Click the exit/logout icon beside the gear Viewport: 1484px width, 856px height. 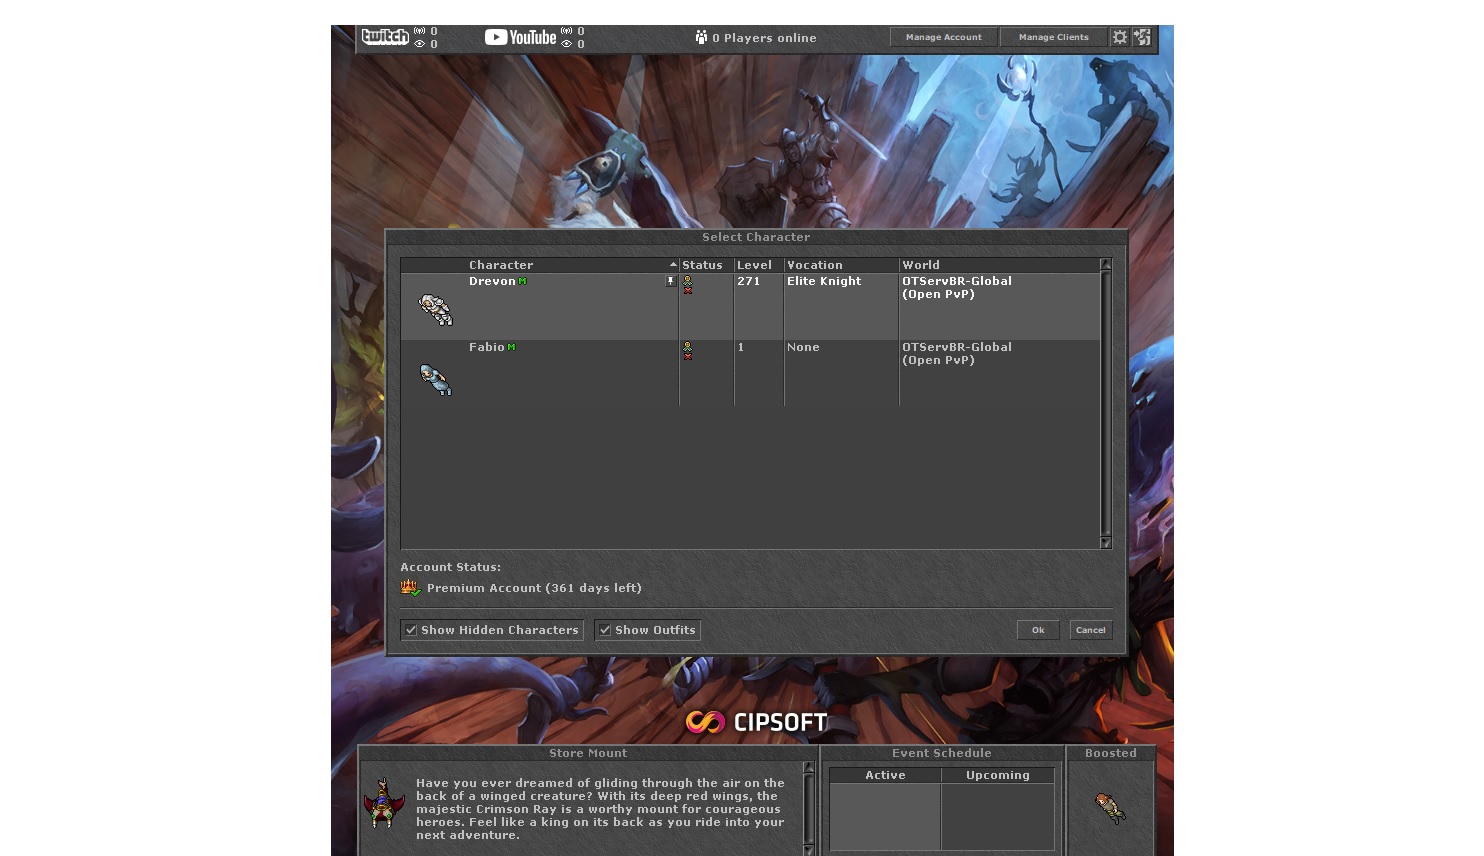[x=1142, y=37]
